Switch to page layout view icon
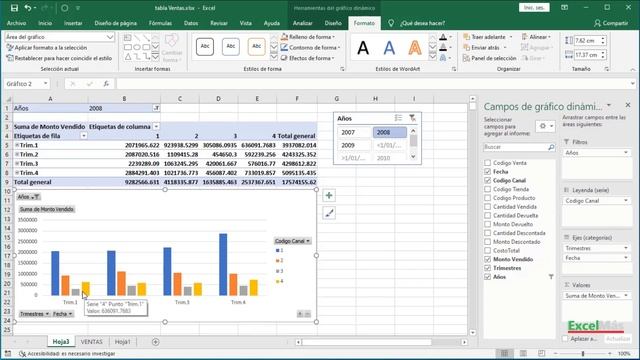The width and height of the screenshot is (640, 360). pos(523,353)
